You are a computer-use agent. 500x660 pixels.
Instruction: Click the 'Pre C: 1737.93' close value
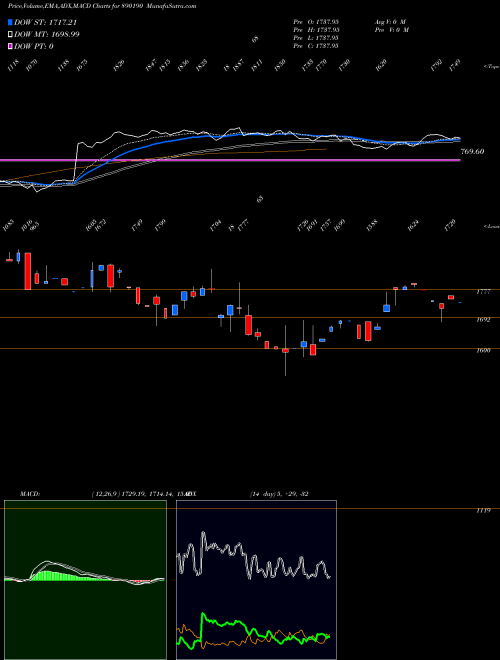click(x=316, y=46)
